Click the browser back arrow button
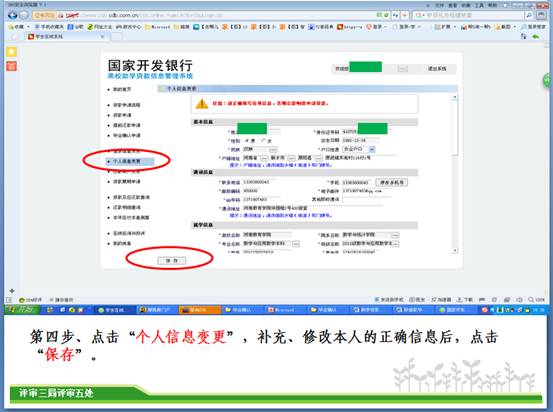The image size is (553, 412). 13,15
